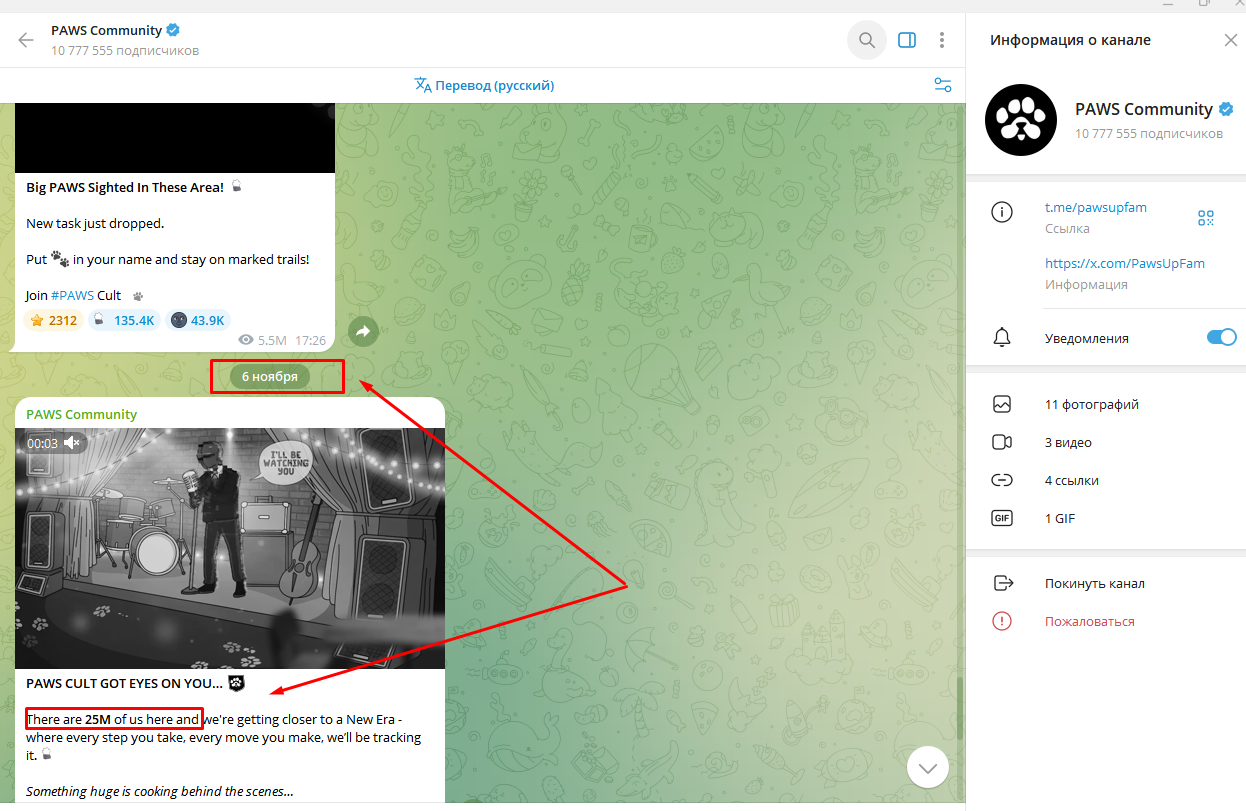1246x811 pixels.
Task: Click the 135.4K reaction chip
Action: point(123,320)
